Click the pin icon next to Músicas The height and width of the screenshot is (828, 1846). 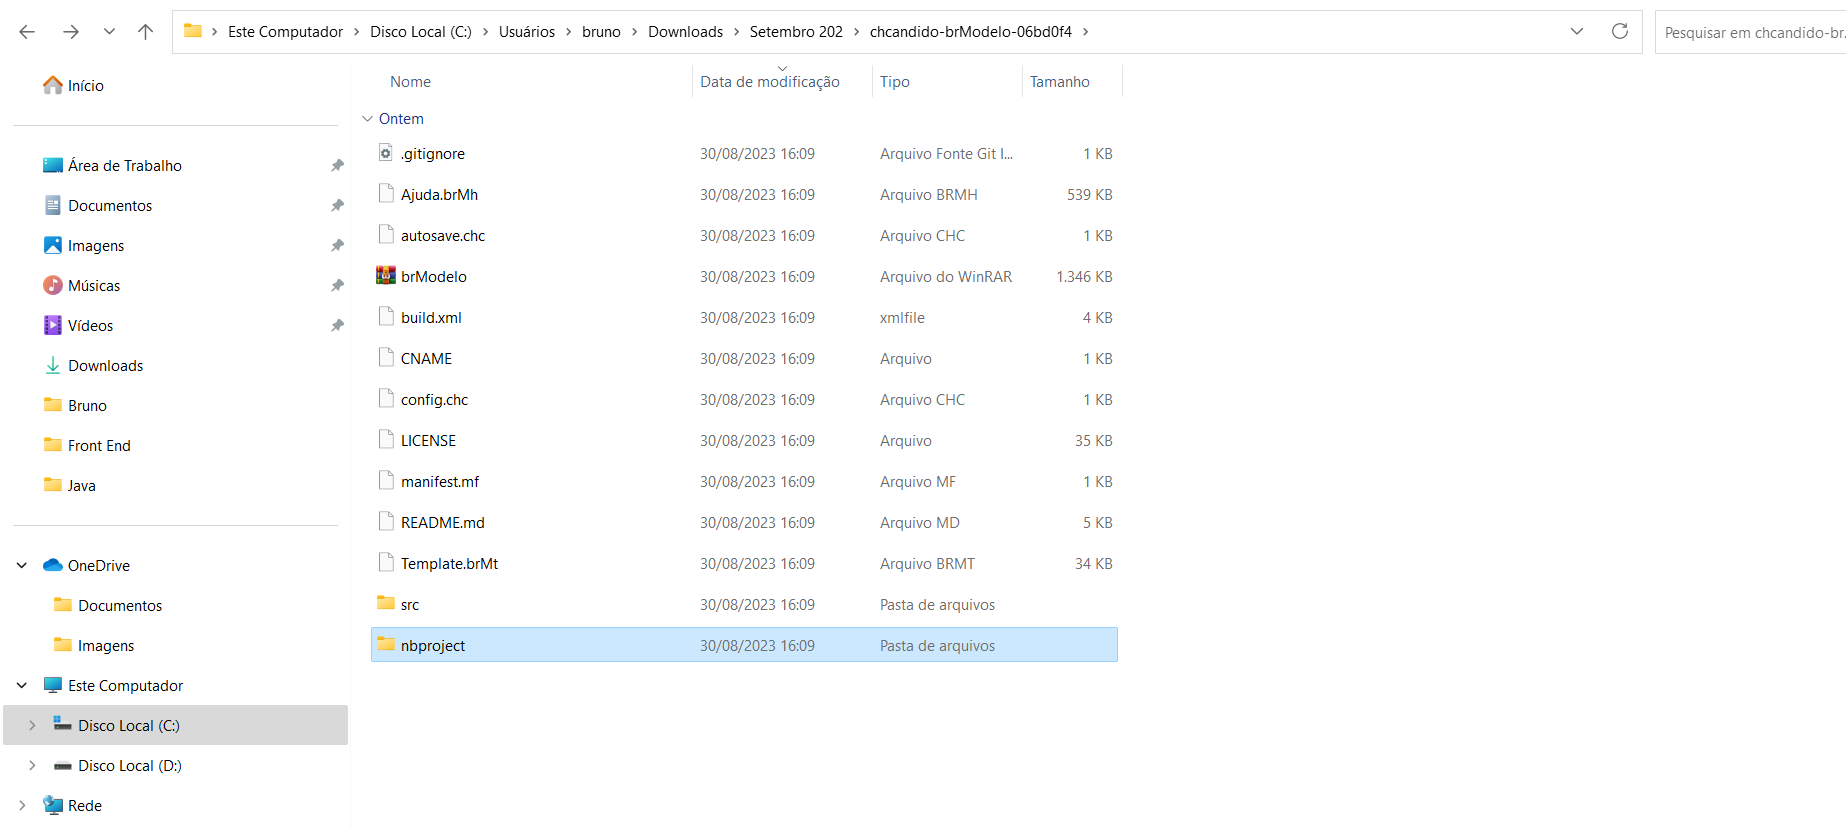tap(337, 285)
